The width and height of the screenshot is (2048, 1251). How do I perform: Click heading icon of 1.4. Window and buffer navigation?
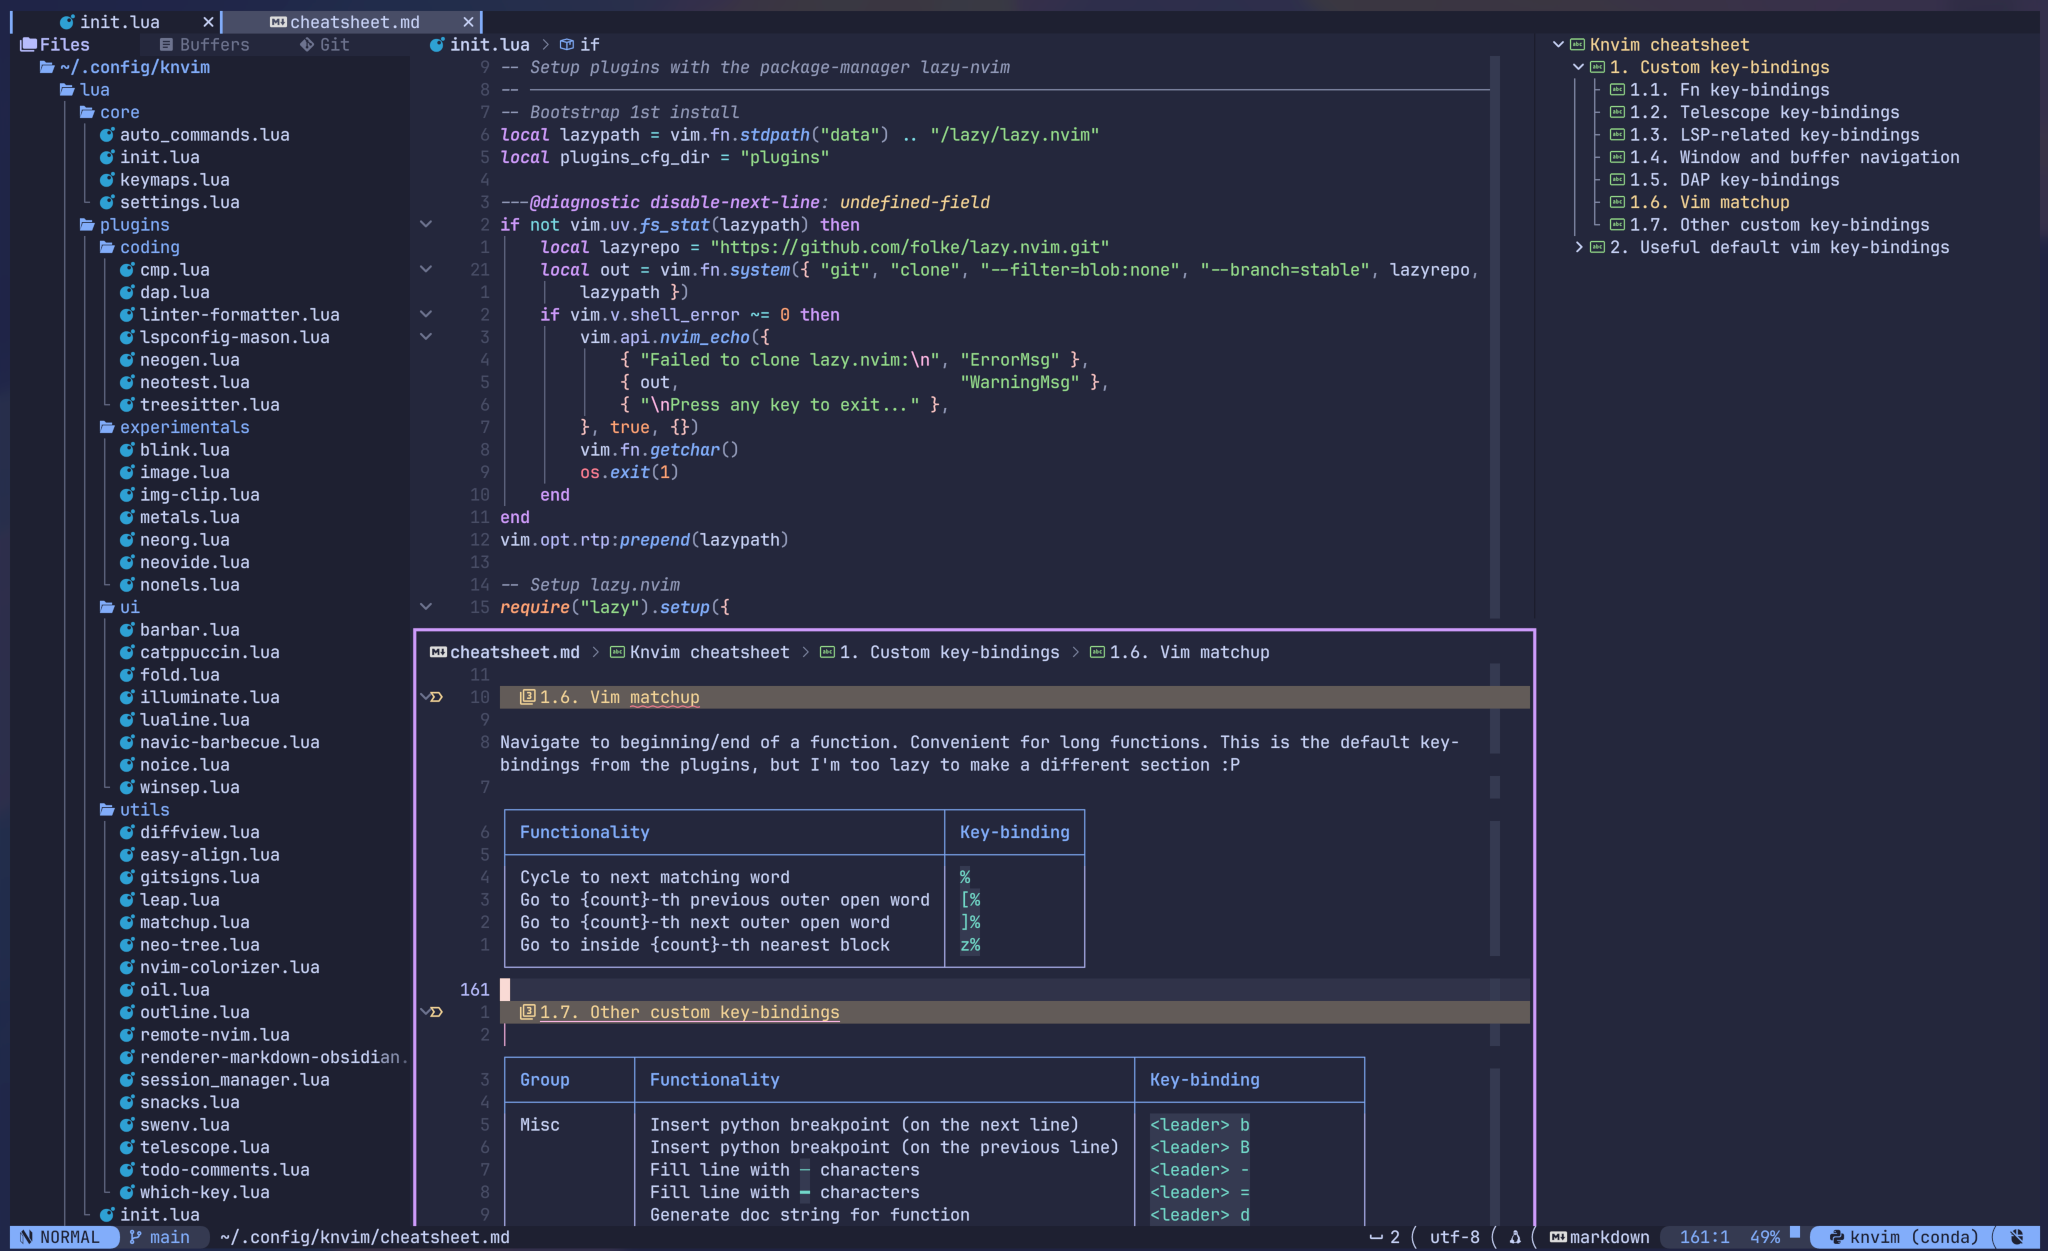point(1617,157)
